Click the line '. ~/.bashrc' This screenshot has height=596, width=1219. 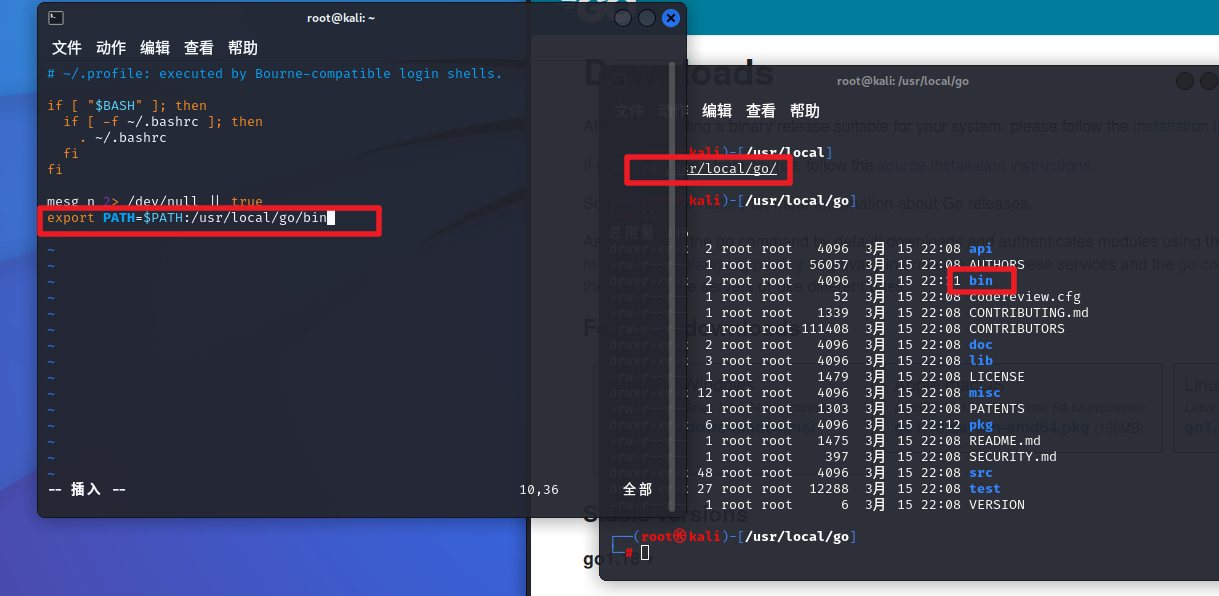pyautogui.click(x=123, y=137)
